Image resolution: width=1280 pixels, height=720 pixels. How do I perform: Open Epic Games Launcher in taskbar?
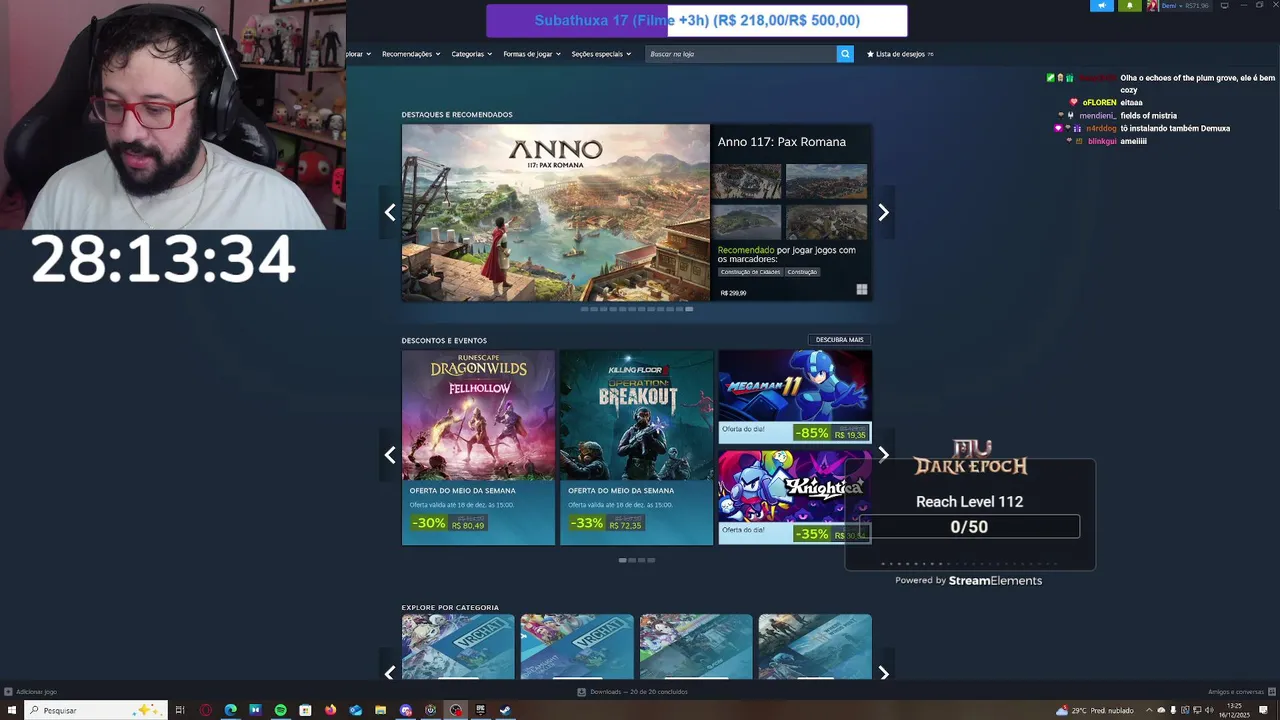[x=481, y=710]
